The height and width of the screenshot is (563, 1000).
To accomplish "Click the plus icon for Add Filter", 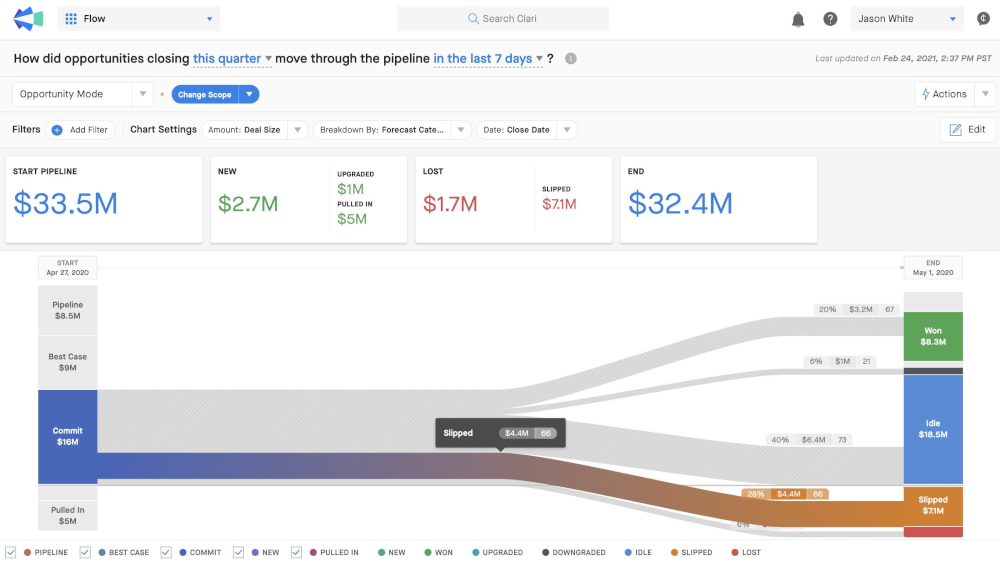I will pos(57,130).
